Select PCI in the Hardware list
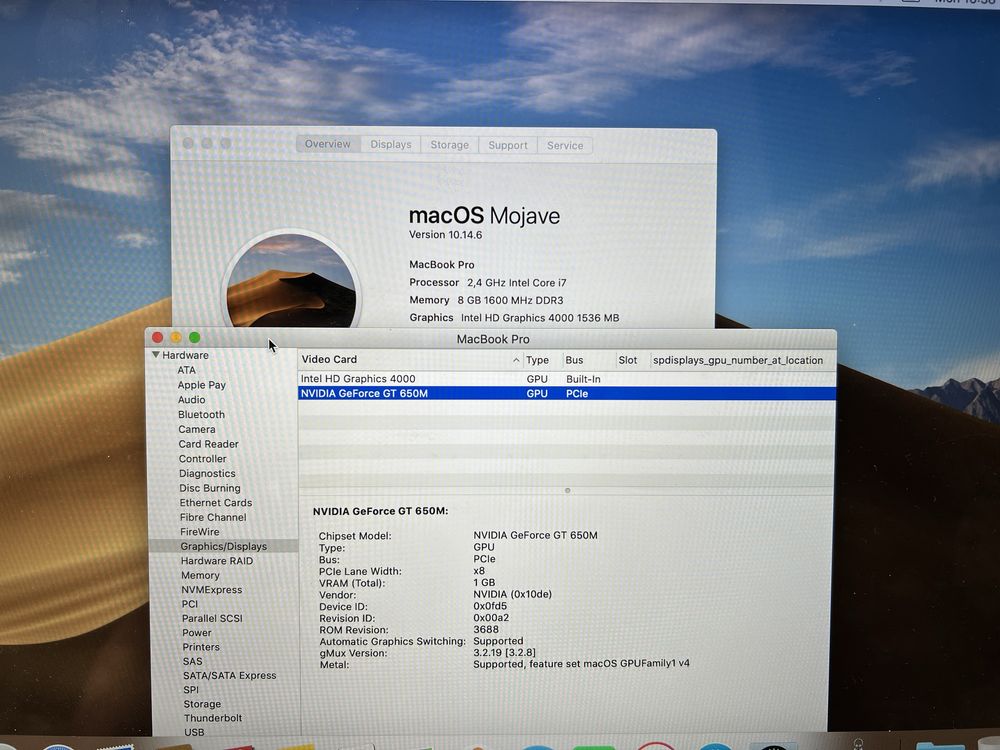 coord(190,604)
